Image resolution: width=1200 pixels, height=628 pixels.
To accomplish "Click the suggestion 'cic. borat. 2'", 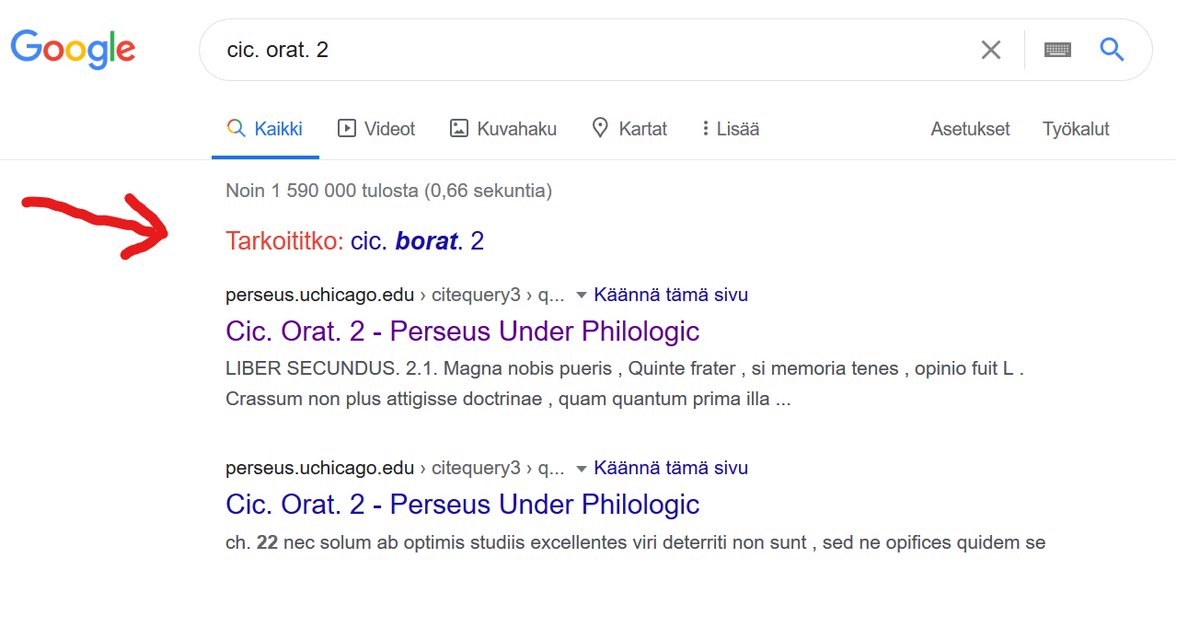I will (417, 241).
